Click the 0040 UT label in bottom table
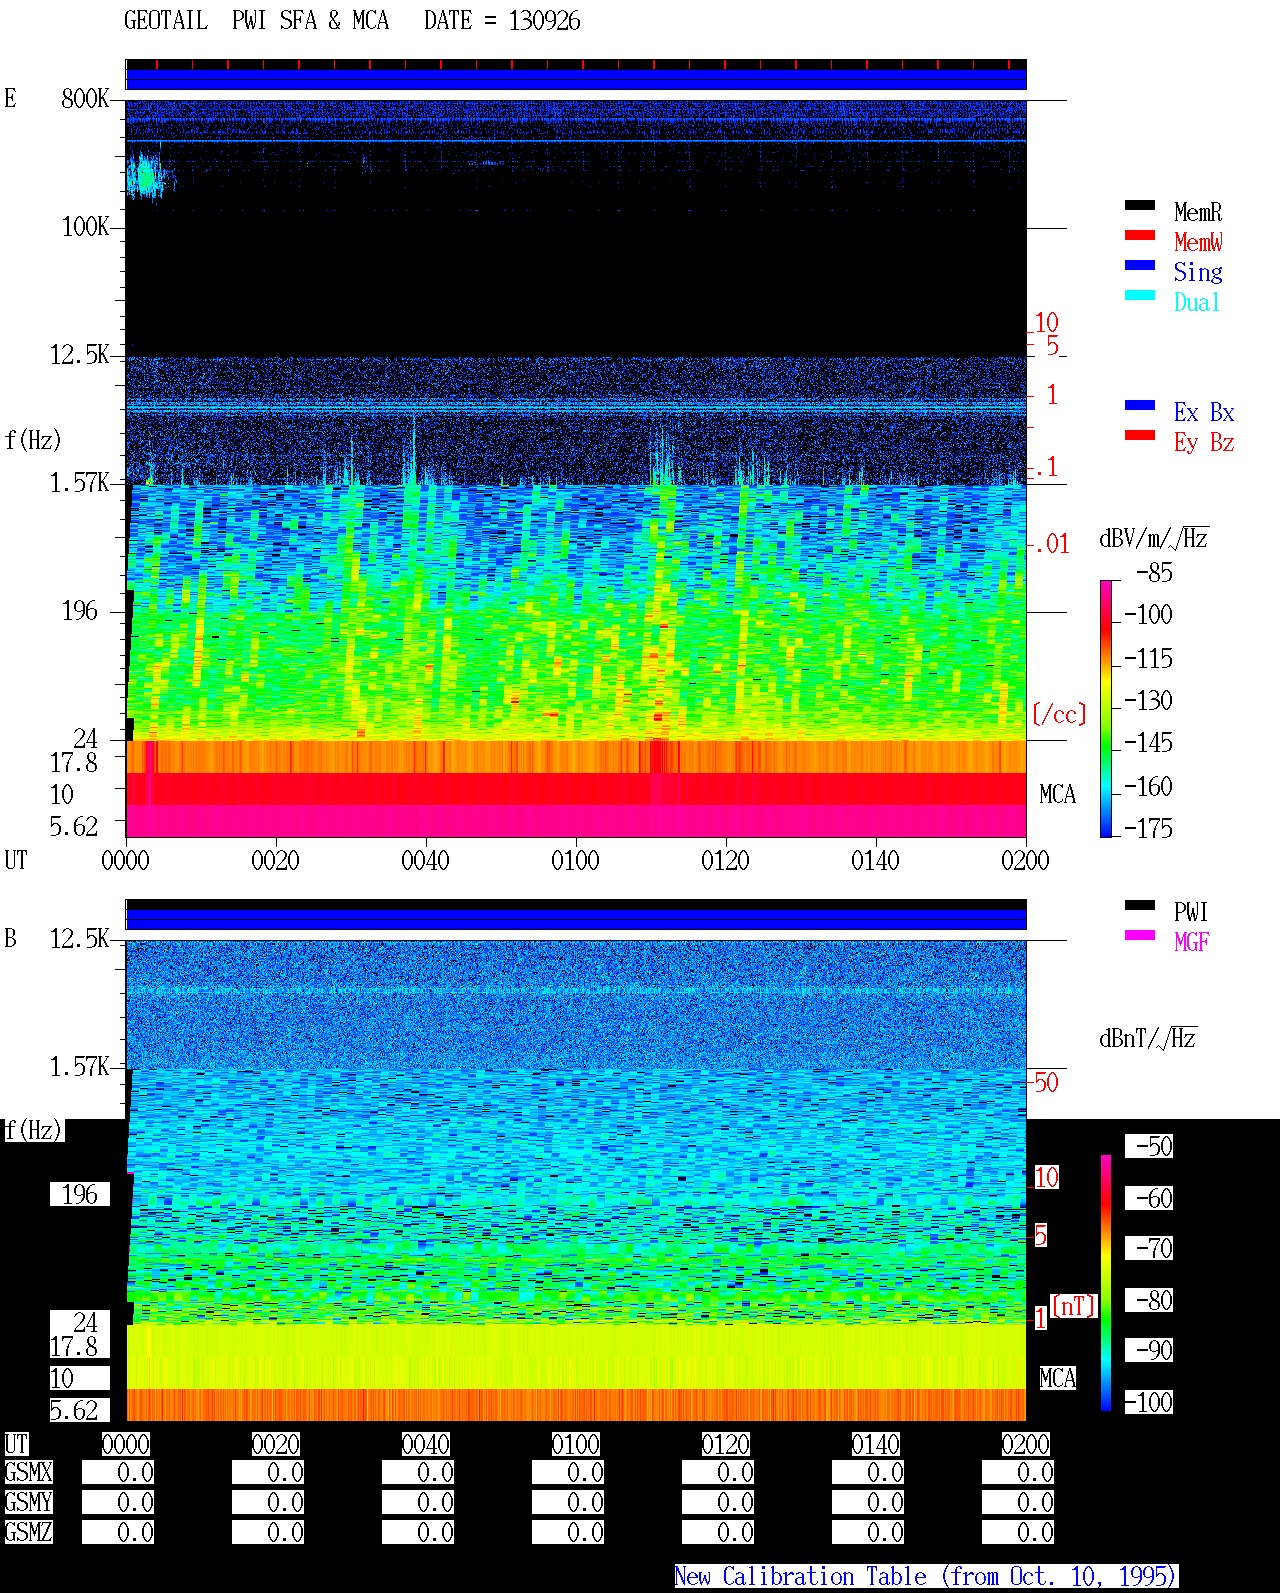 point(425,1444)
